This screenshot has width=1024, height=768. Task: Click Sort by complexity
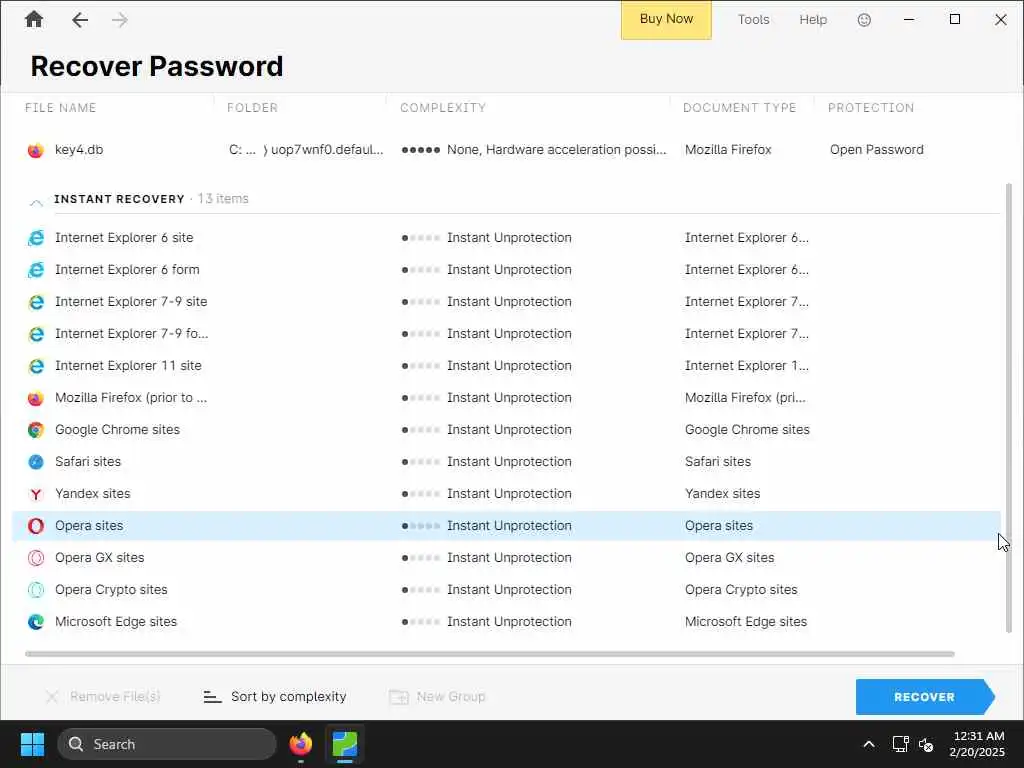pyautogui.click(x=289, y=697)
